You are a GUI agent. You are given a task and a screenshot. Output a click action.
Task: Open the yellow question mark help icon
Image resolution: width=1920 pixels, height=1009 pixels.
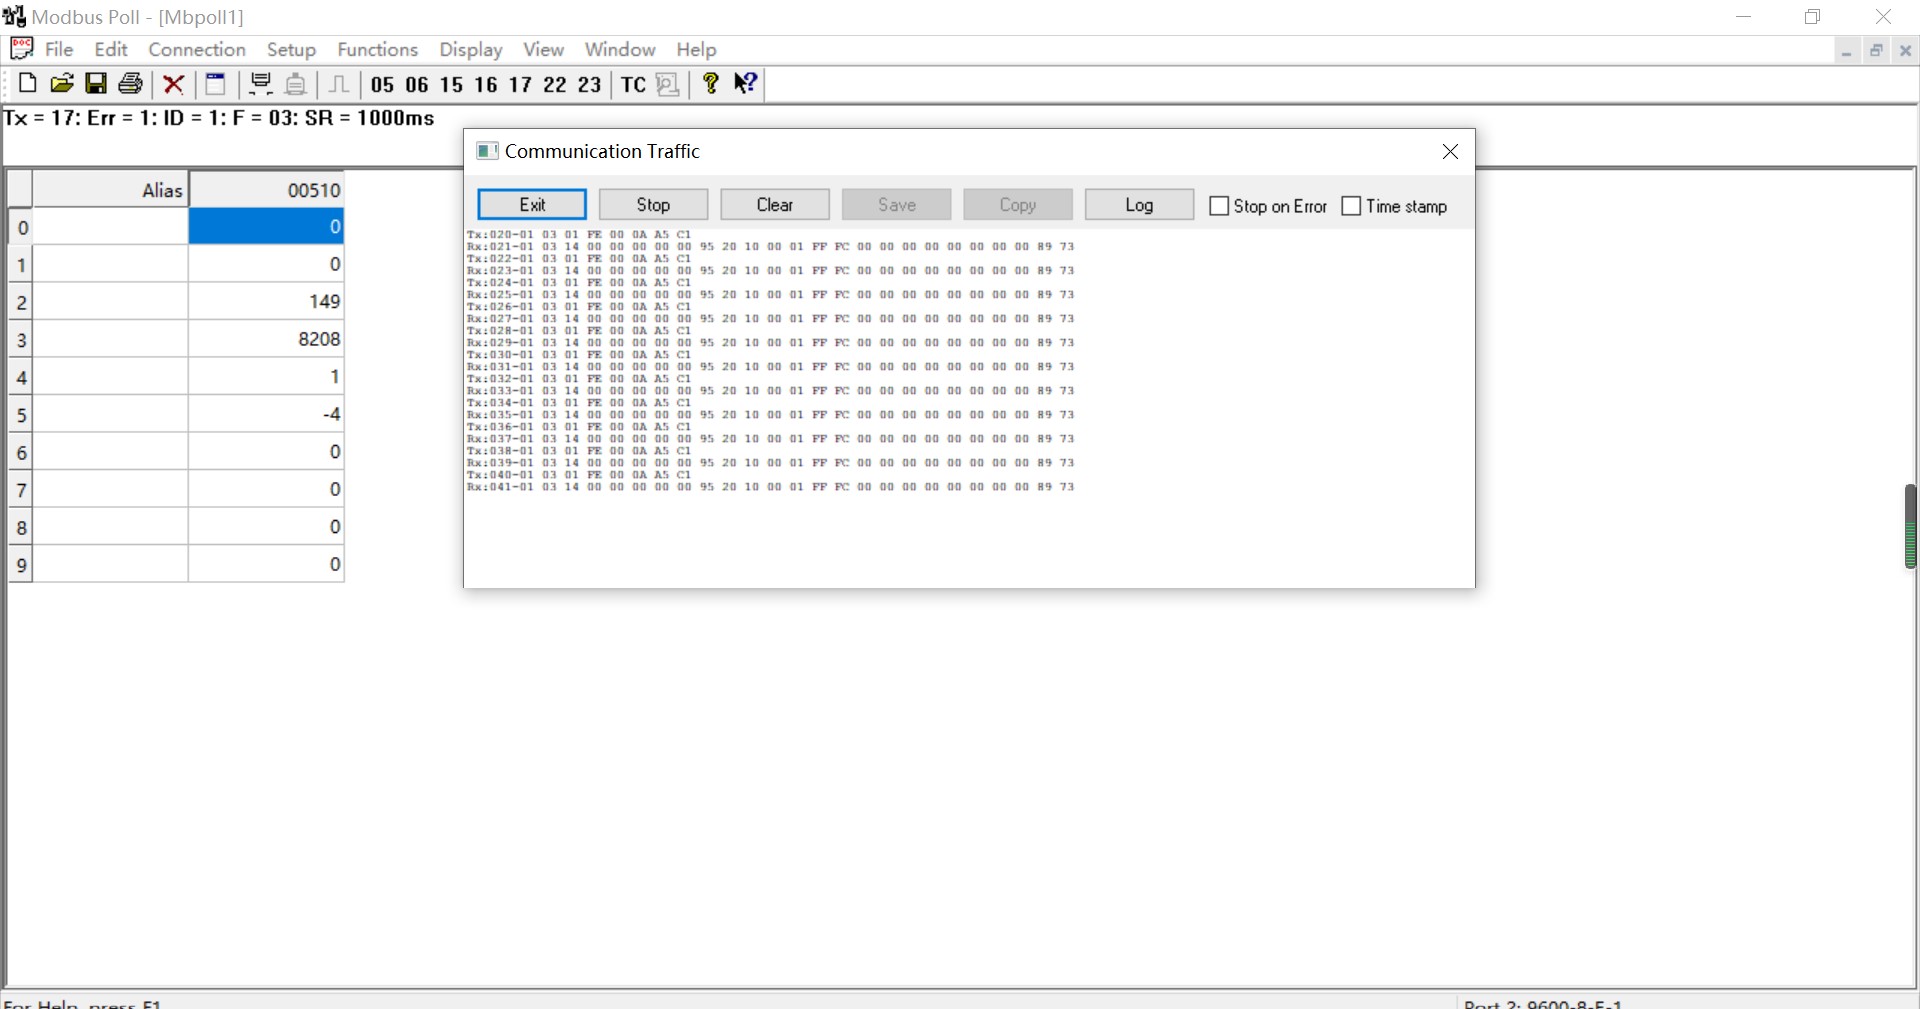711,84
